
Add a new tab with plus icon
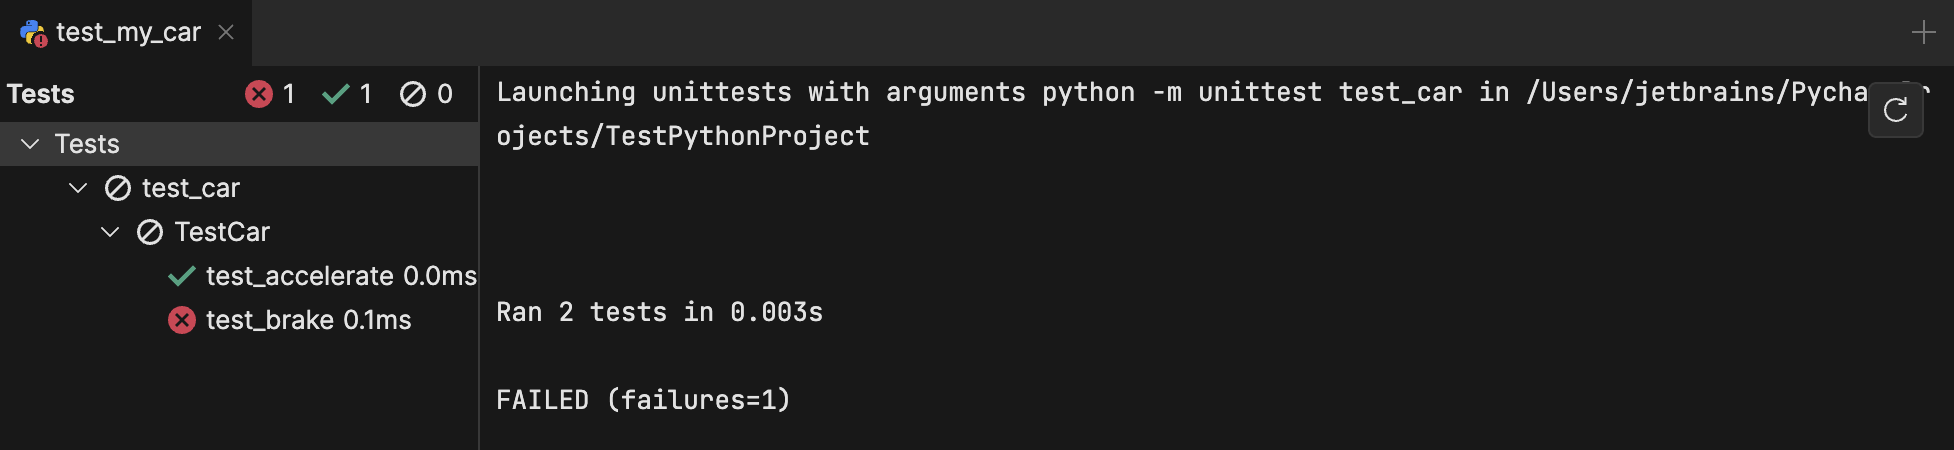1923,33
